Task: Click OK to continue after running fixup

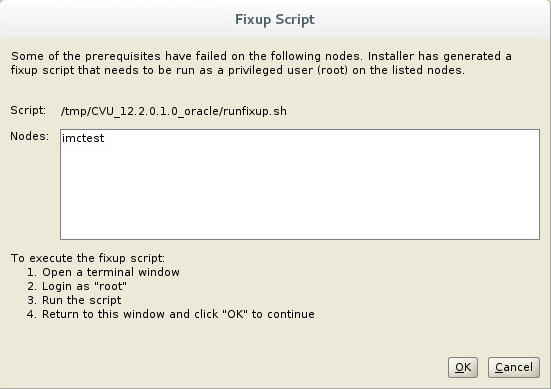Action: [462, 367]
